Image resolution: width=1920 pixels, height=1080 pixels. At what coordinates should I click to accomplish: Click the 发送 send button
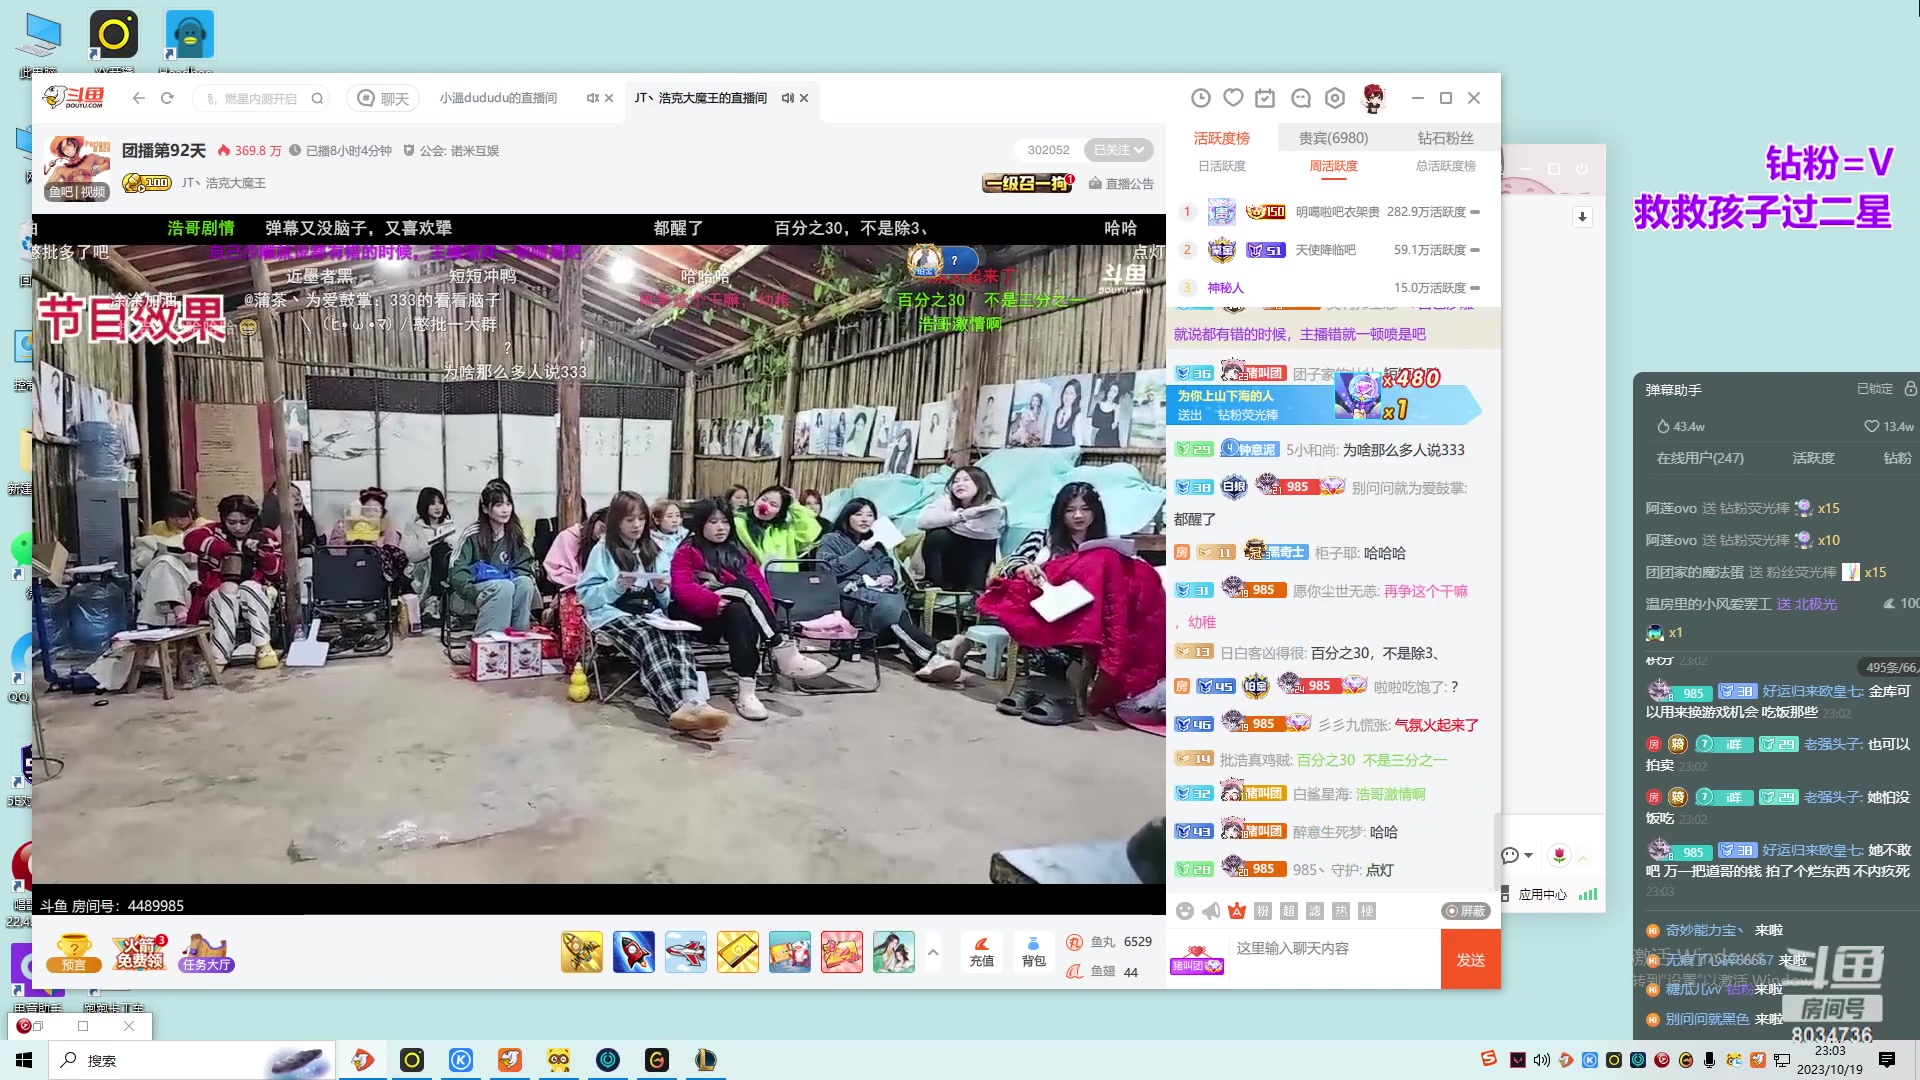[1471, 960]
